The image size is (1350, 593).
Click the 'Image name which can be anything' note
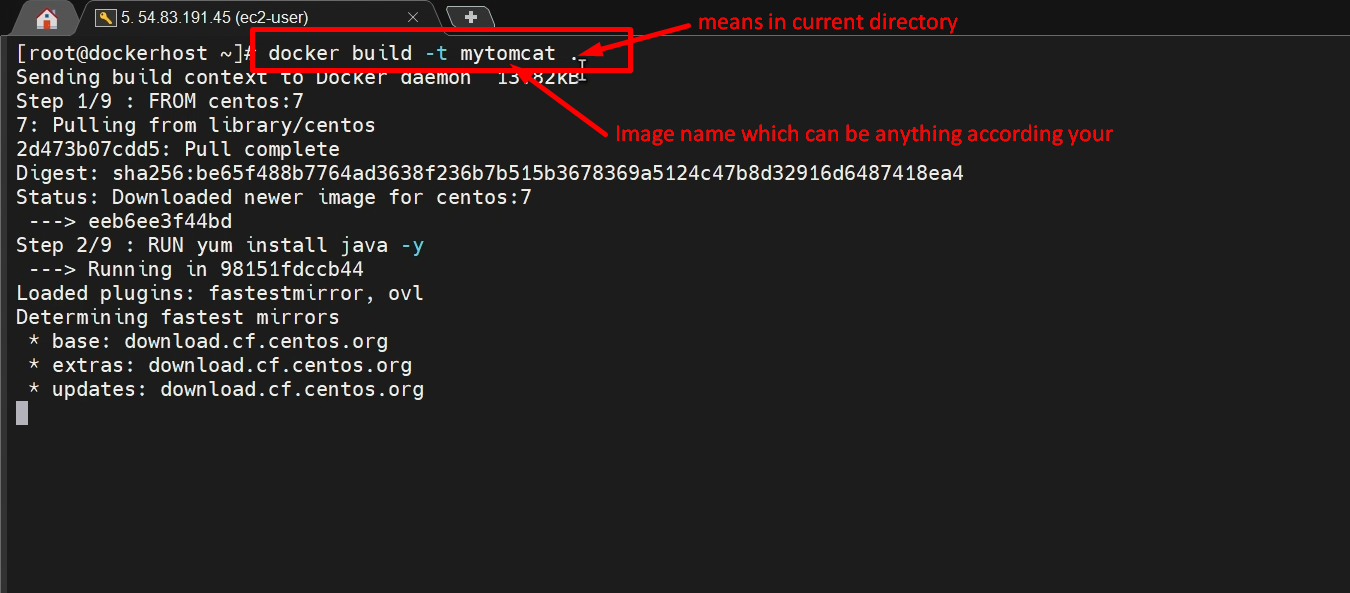(864, 134)
